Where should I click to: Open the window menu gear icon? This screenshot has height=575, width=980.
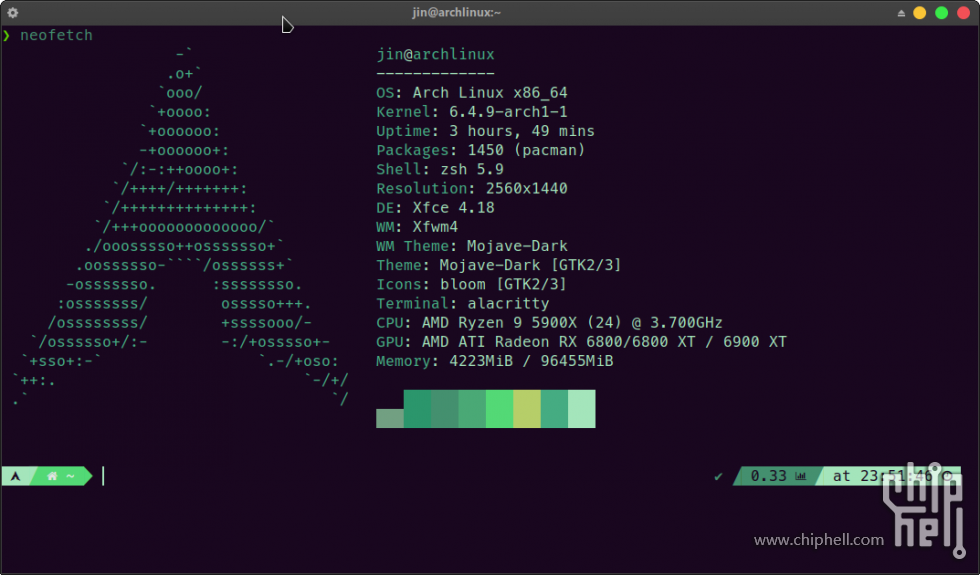click(12, 12)
